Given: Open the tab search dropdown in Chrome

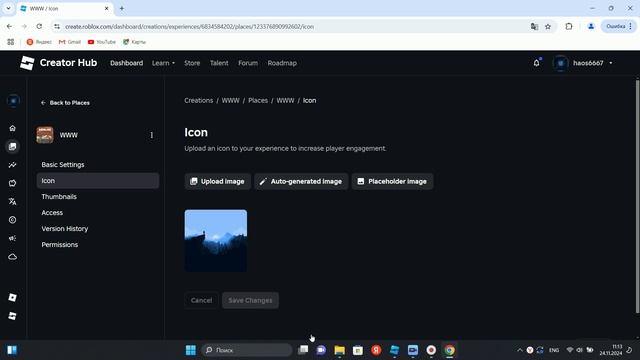Looking at the screenshot, I should pyautogui.click(x=8, y=8).
